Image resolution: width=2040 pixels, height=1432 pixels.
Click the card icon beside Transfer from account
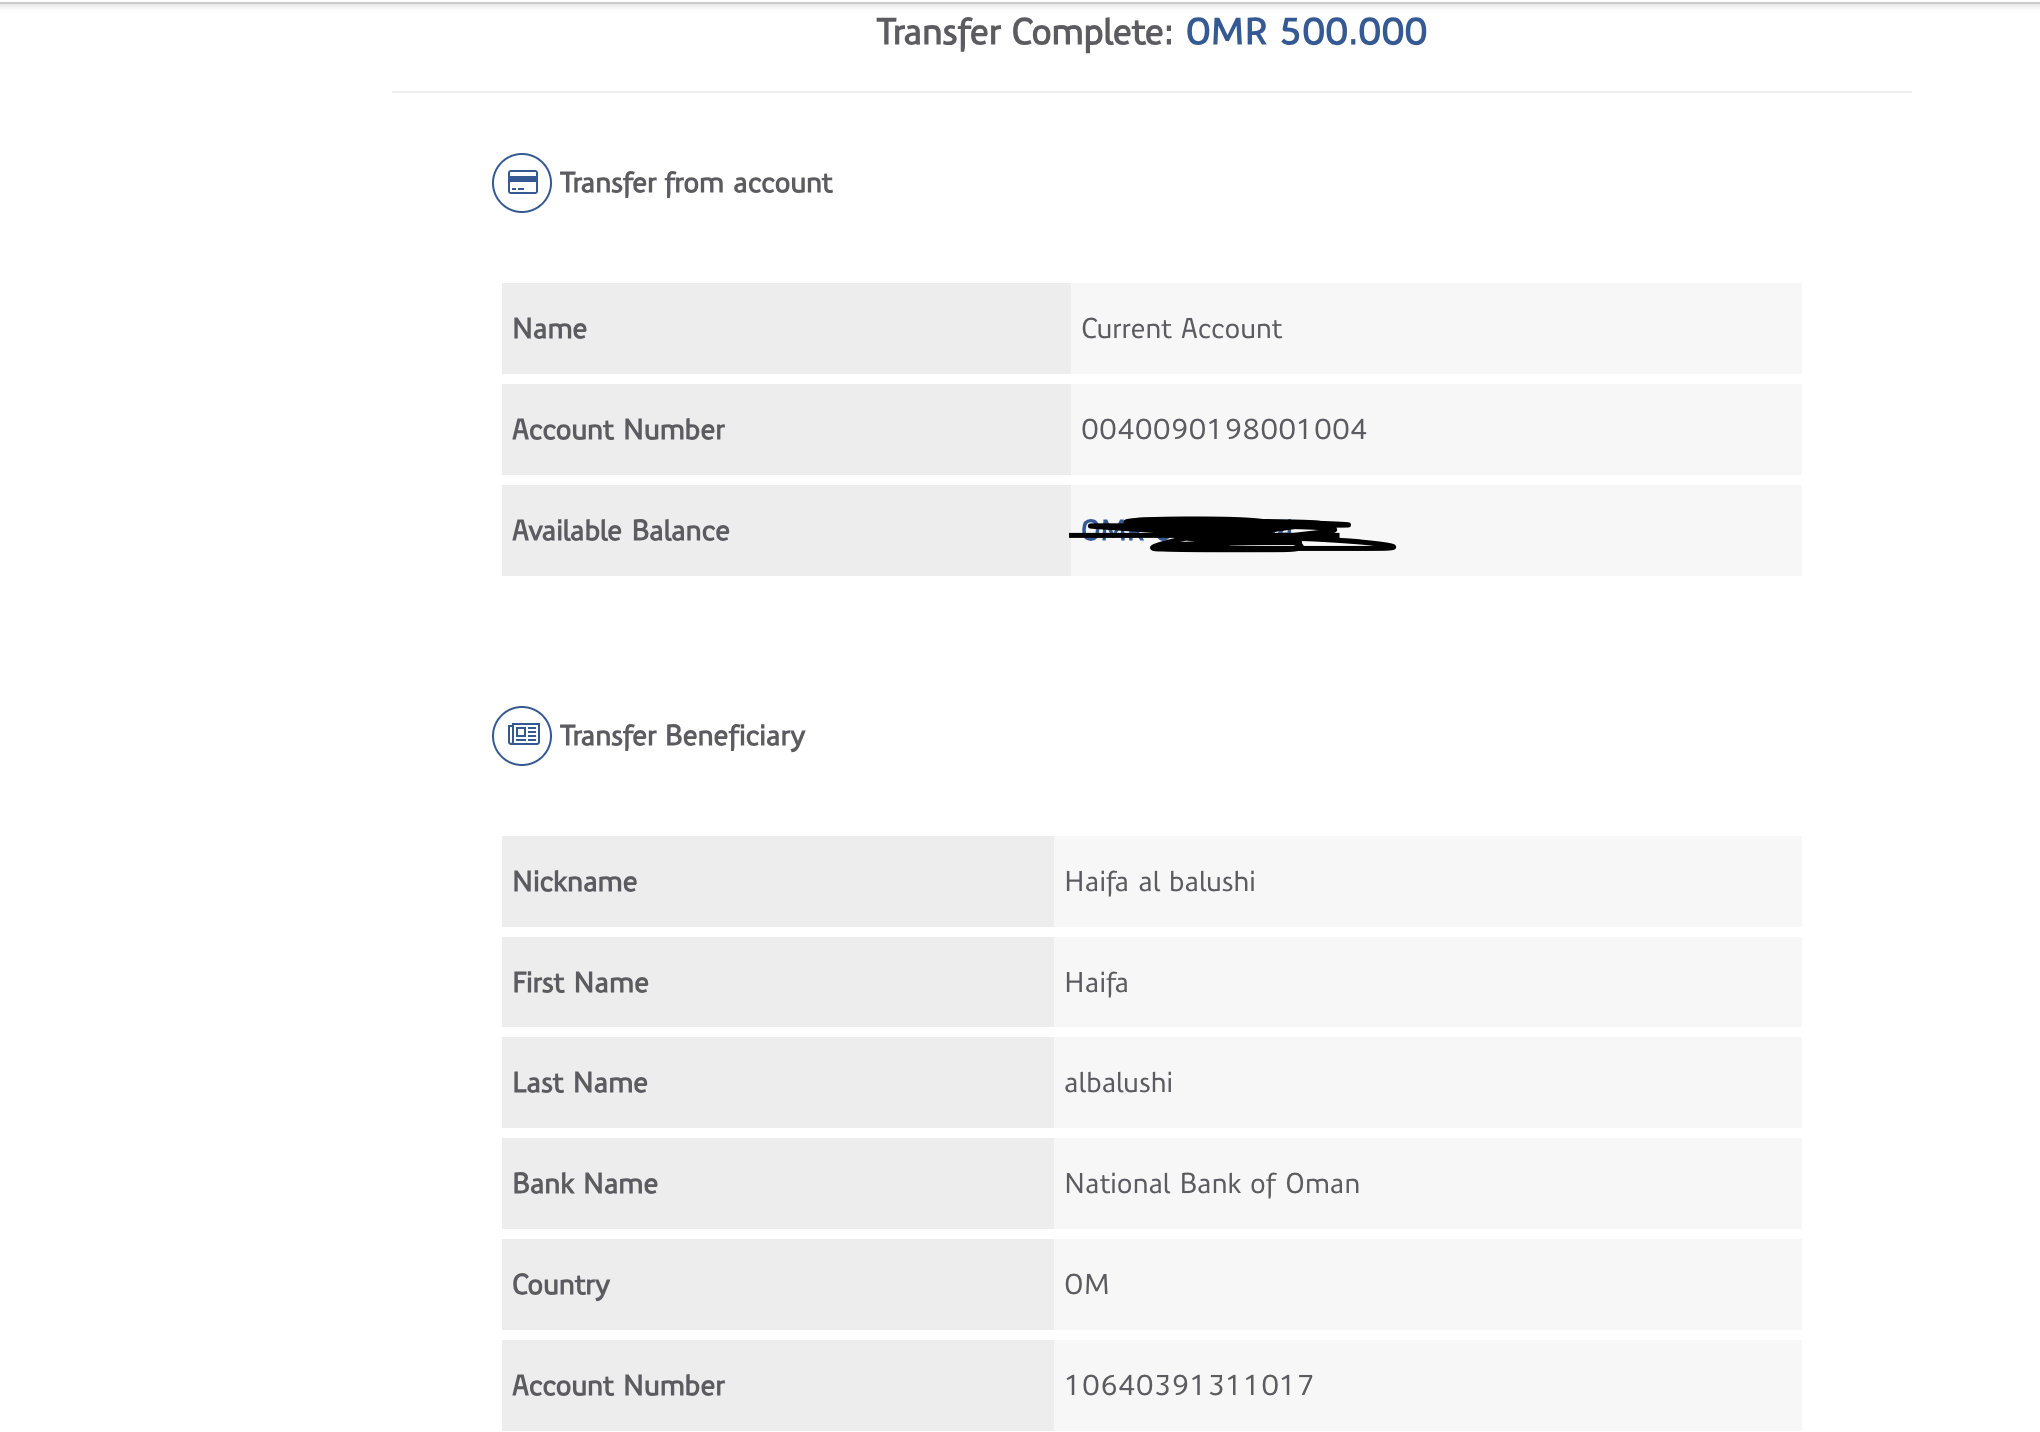[x=521, y=183]
